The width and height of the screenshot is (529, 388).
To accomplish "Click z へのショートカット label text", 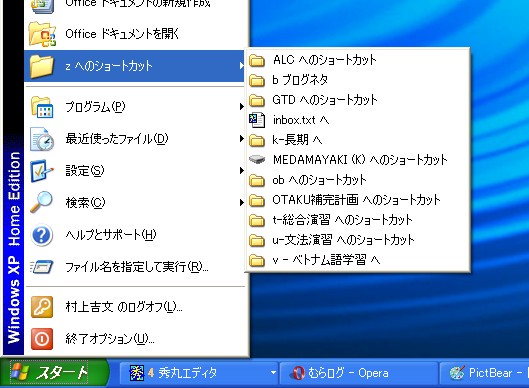I will [x=109, y=66].
